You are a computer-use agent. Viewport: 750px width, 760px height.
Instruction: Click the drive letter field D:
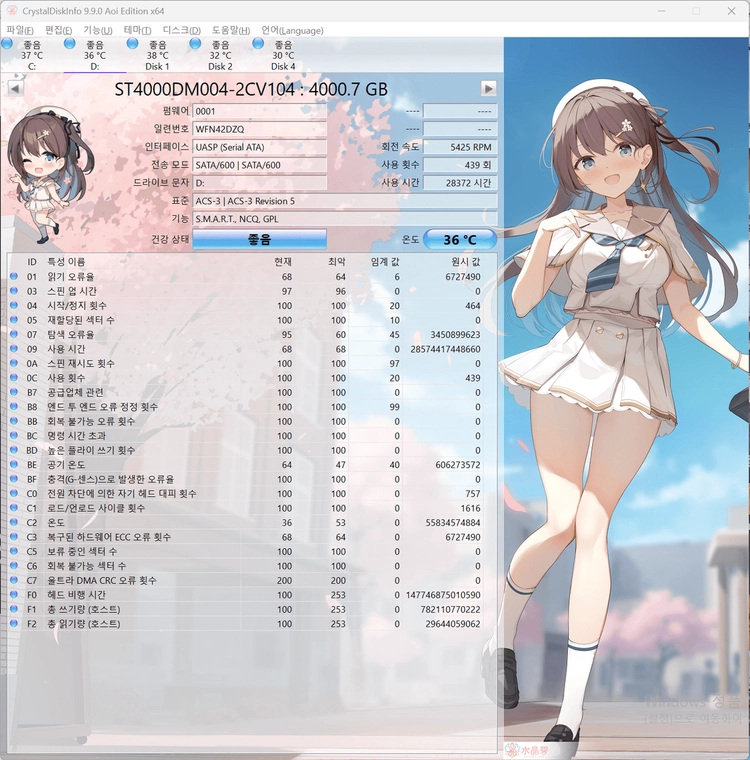click(x=259, y=183)
